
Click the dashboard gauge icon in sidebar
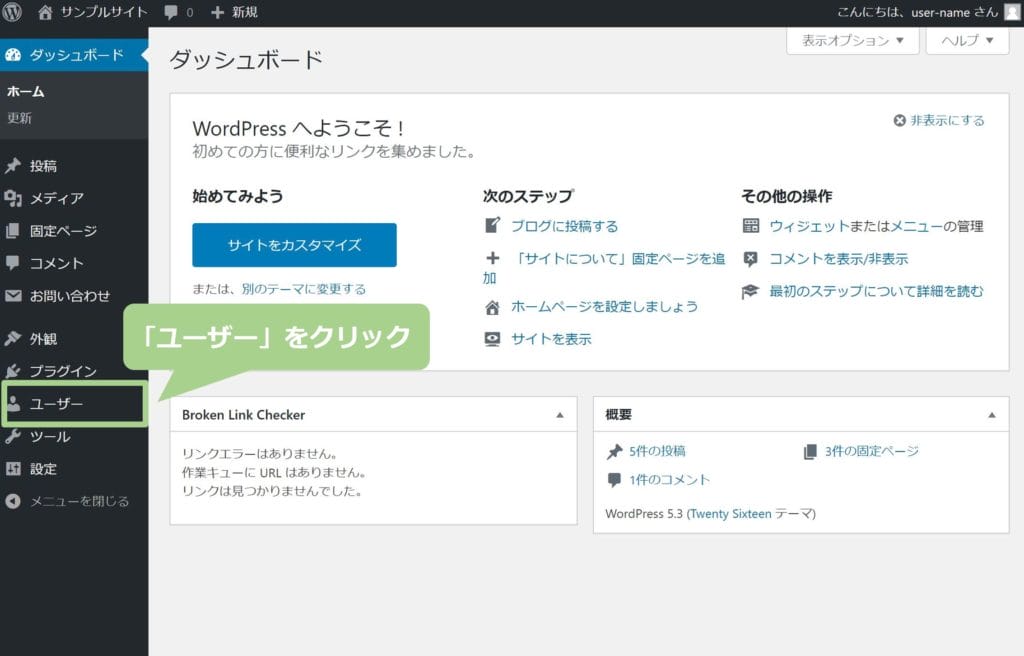13,55
